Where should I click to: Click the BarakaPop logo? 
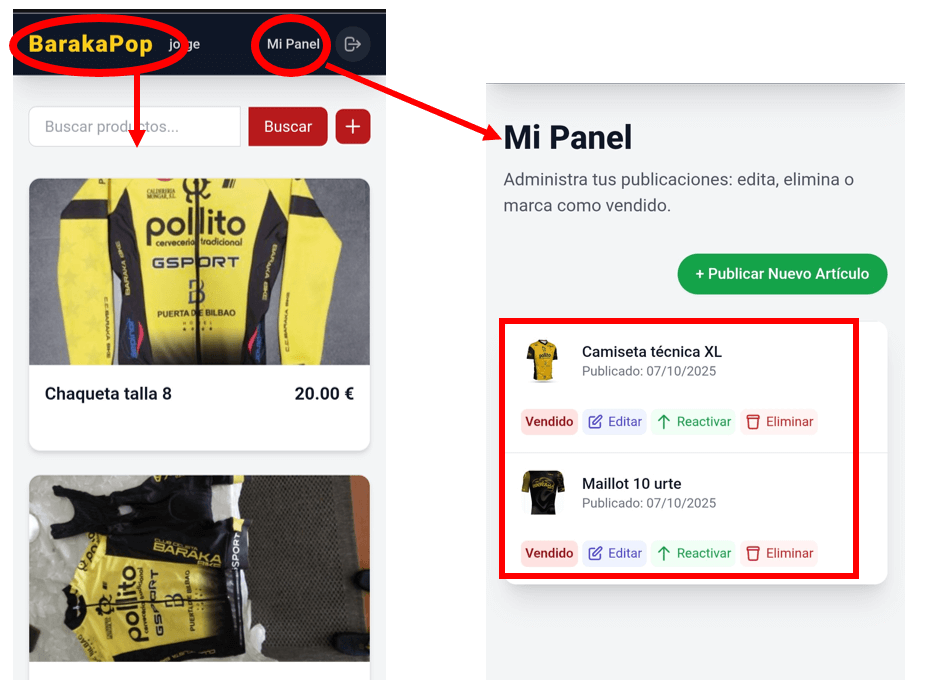pyautogui.click(x=91, y=44)
